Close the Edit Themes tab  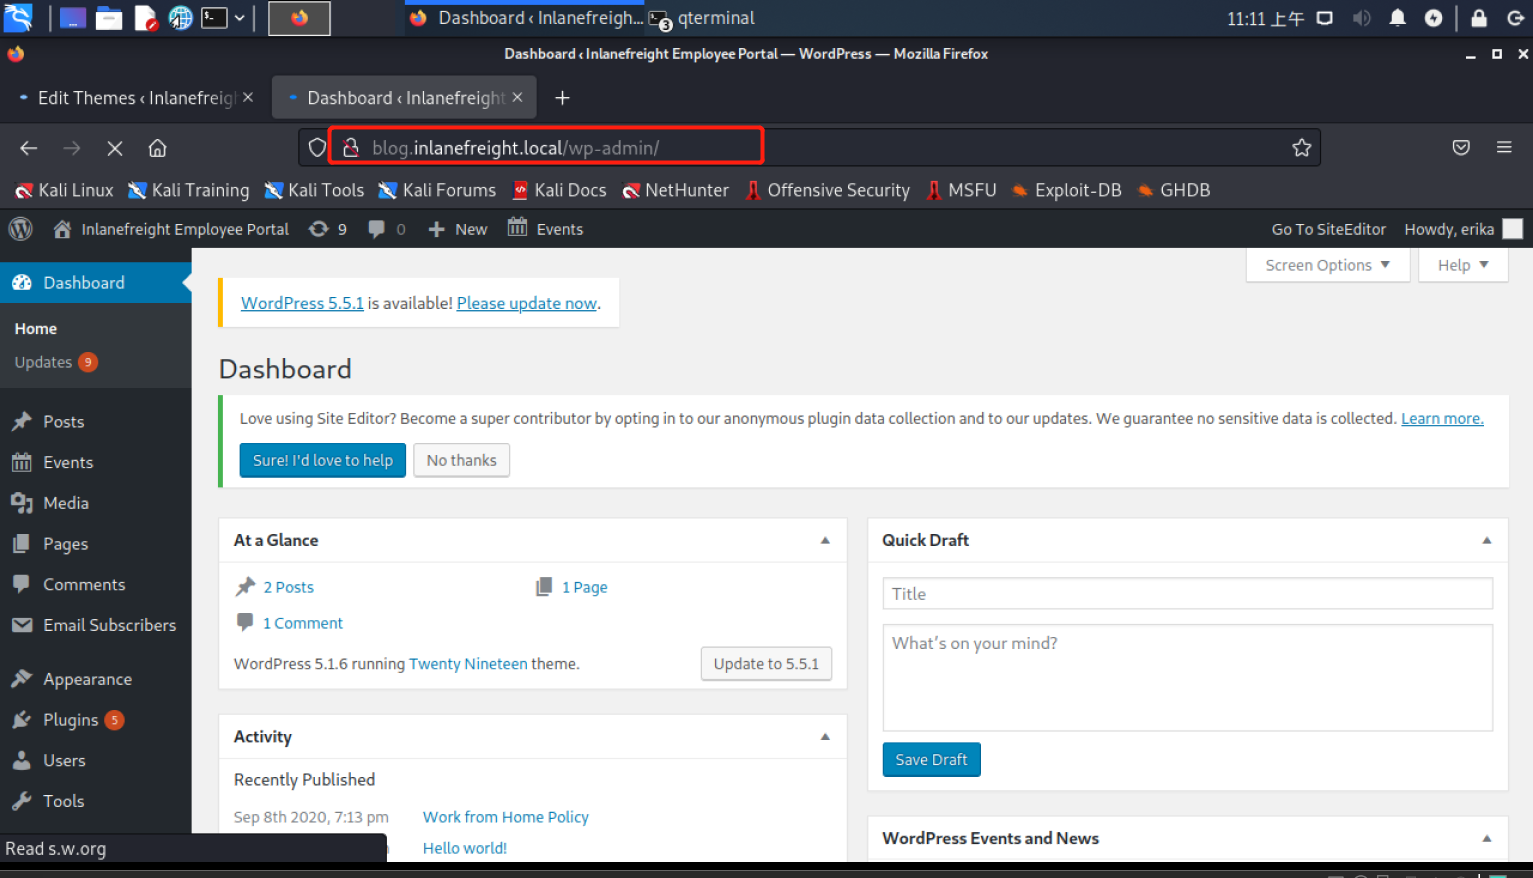click(248, 98)
